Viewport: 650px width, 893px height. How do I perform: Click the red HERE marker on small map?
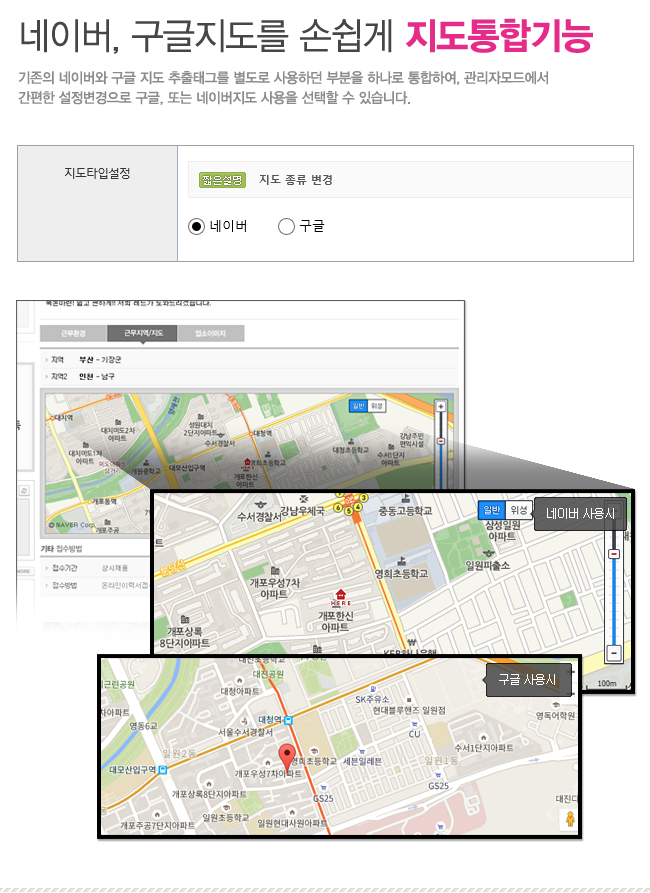[x=247, y=462]
